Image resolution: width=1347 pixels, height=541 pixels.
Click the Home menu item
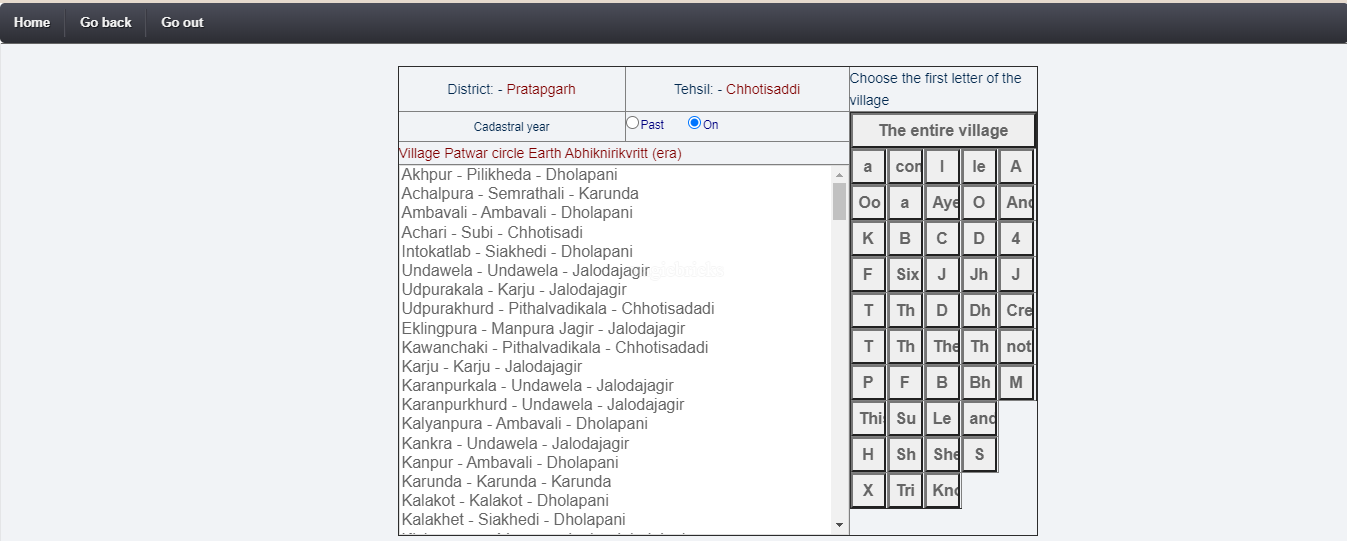32,22
